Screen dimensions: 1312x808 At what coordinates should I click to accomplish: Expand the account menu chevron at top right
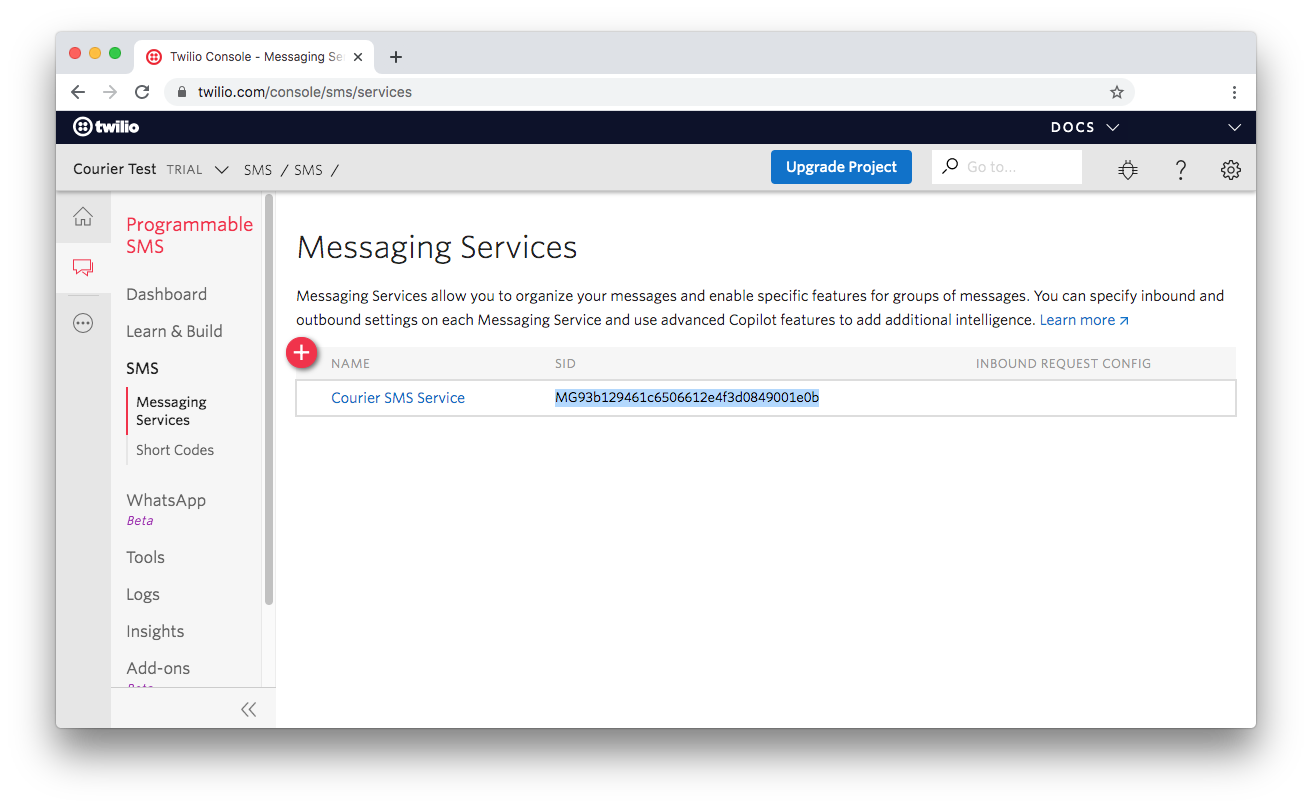click(x=1234, y=127)
